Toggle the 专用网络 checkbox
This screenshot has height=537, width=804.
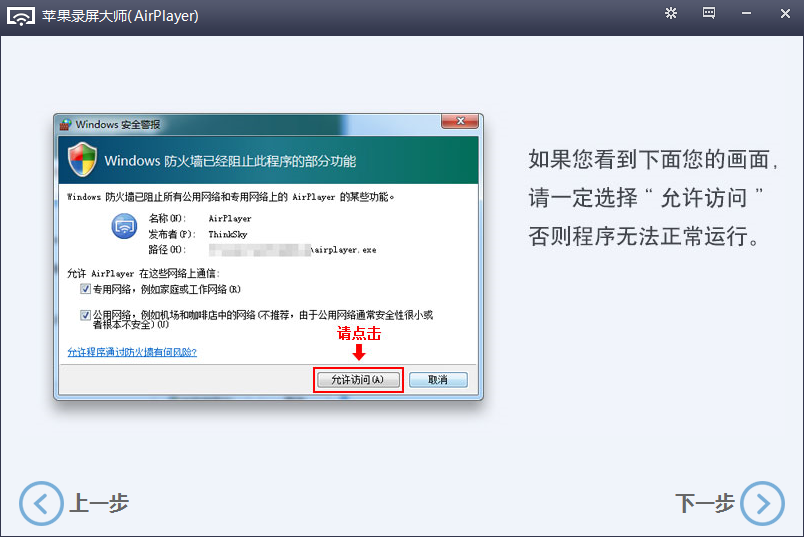pyautogui.click(x=85, y=289)
